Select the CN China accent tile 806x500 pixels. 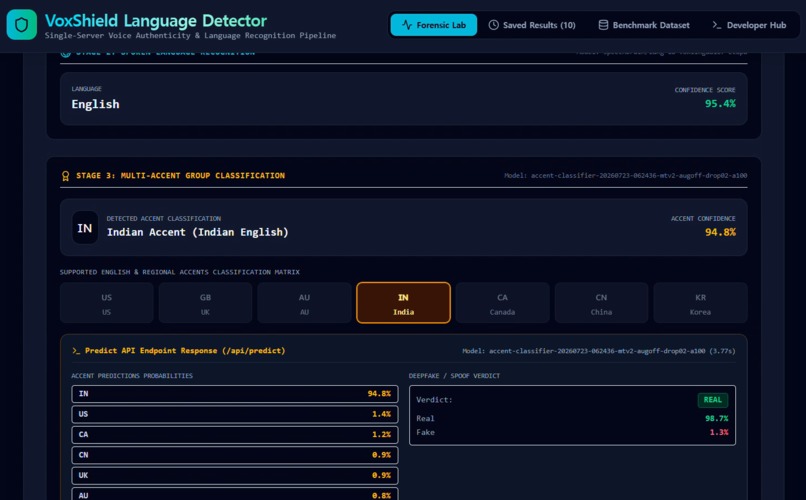[x=601, y=303]
